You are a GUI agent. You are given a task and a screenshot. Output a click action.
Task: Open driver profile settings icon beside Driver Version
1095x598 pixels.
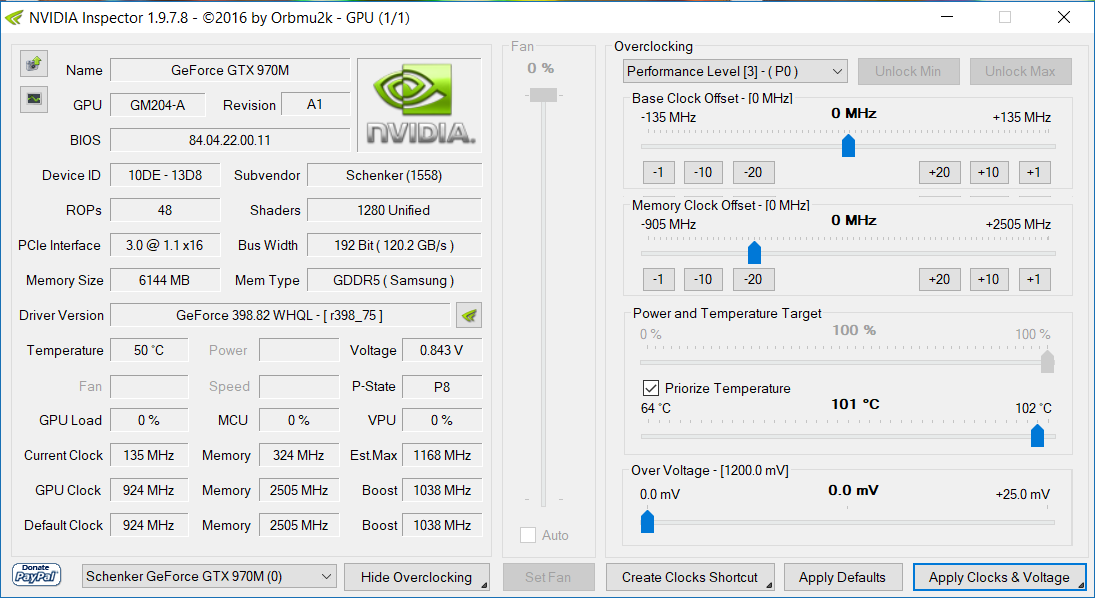tap(469, 316)
